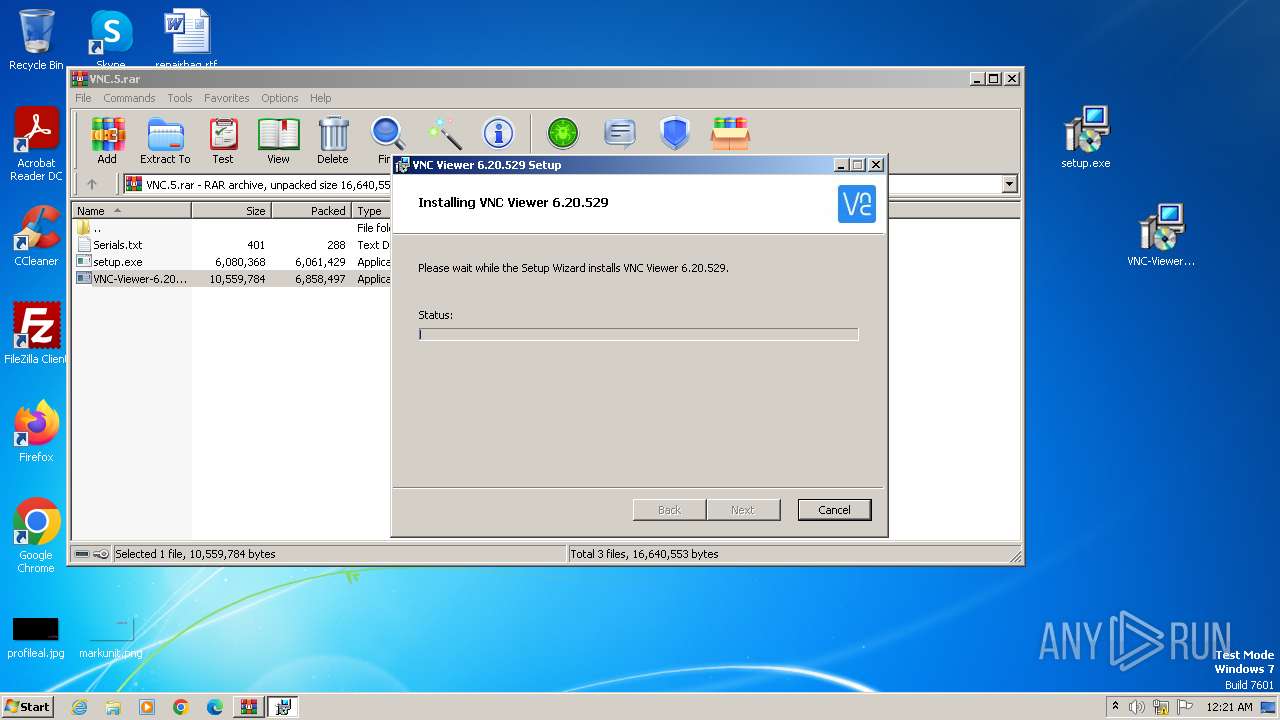Image resolution: width=1280 pixels, height=720 pixels.
Task: Sort the file list by Packed column
Action: click(311, 211)
